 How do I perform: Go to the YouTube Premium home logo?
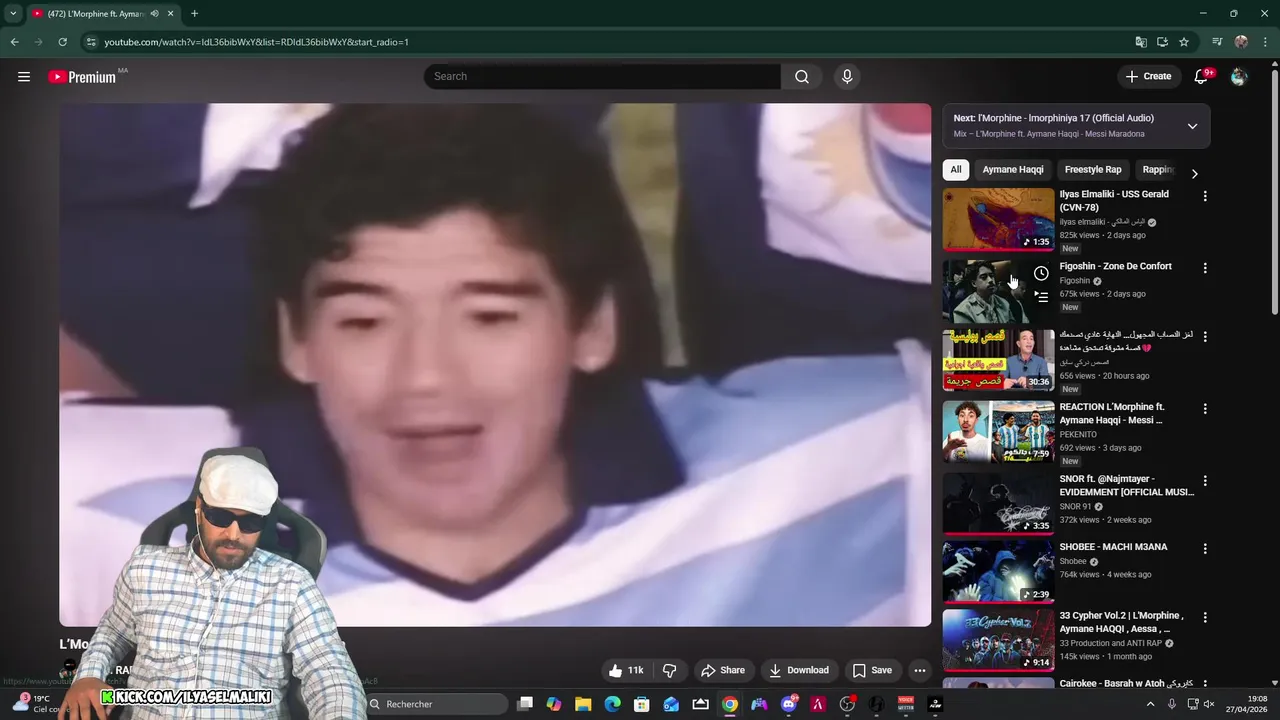coord(82,77)
